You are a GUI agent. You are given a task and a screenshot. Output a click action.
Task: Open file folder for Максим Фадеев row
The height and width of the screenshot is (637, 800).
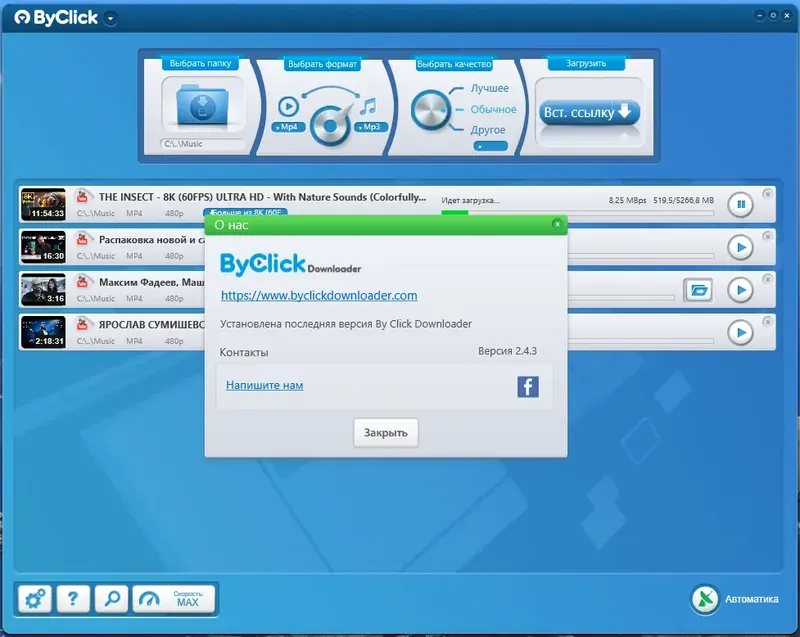(x=698, y=291)
